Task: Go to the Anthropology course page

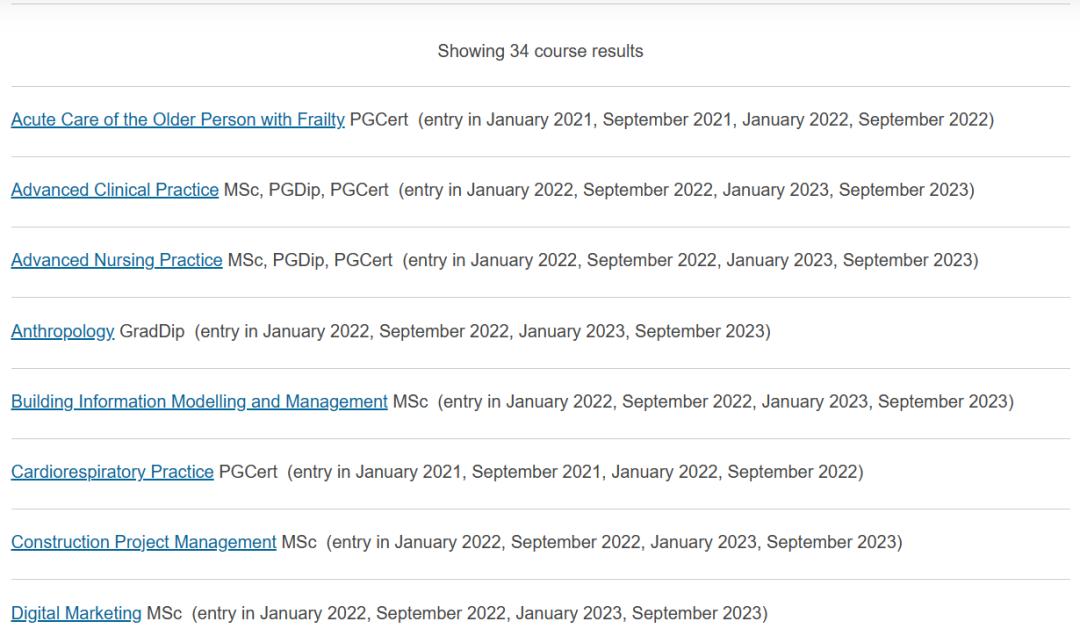Action: pyautogui.click(x=62, y=331)
